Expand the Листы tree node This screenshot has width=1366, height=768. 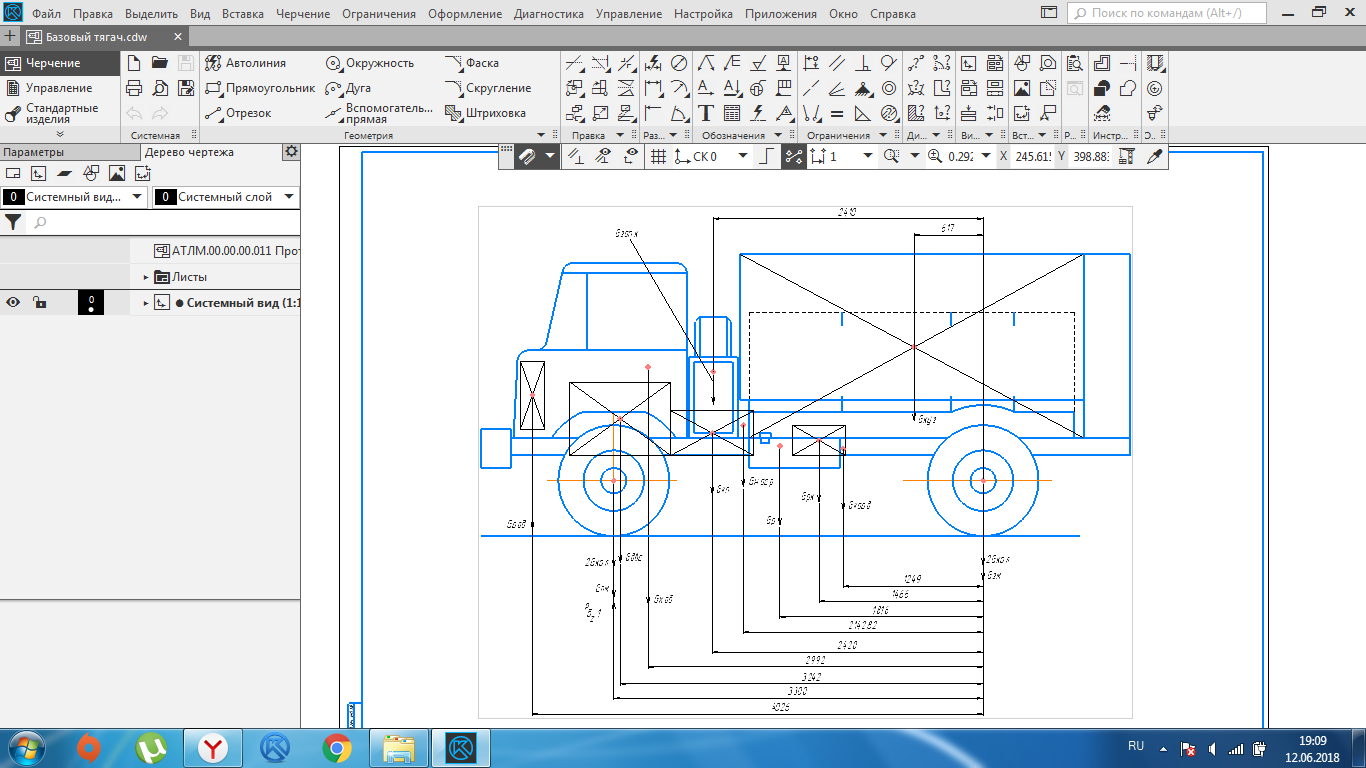pyautogui.click(x=146, y=277)
